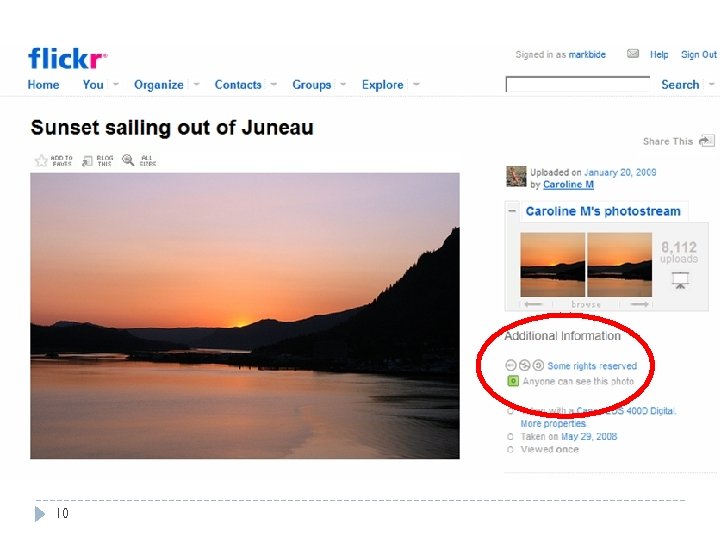Click the Add to Faves star icon
Viewport: 720px width, 540px height.
tap(41, 160)
